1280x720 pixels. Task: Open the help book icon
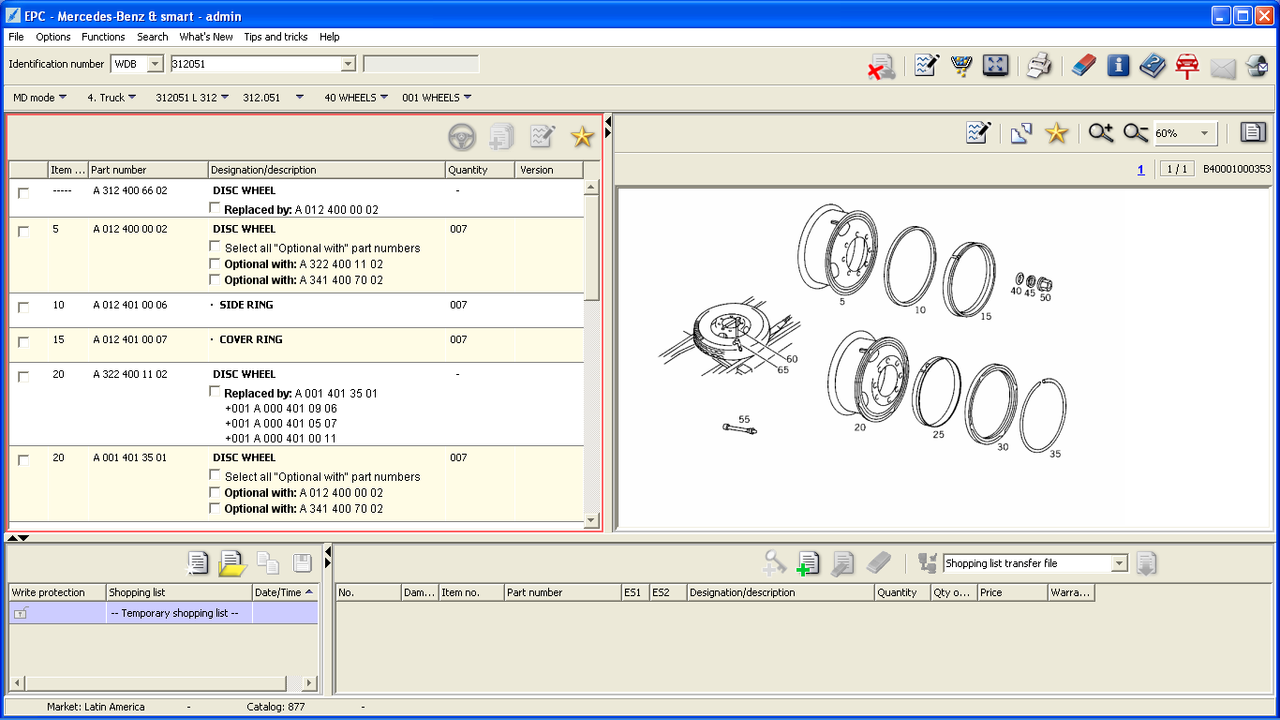[x=1153, y=66]
